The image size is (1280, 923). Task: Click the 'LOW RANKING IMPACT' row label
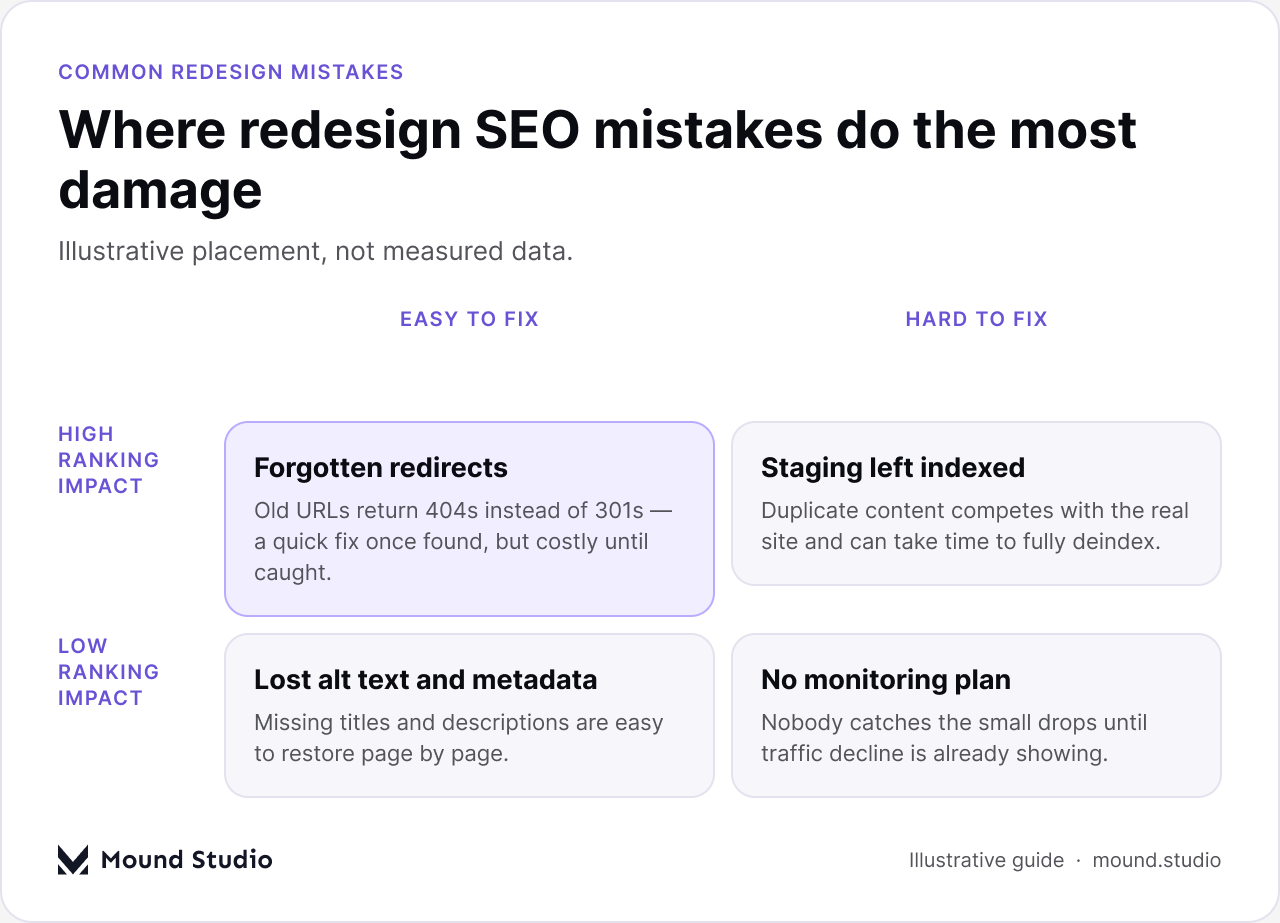tap(108, 672)
